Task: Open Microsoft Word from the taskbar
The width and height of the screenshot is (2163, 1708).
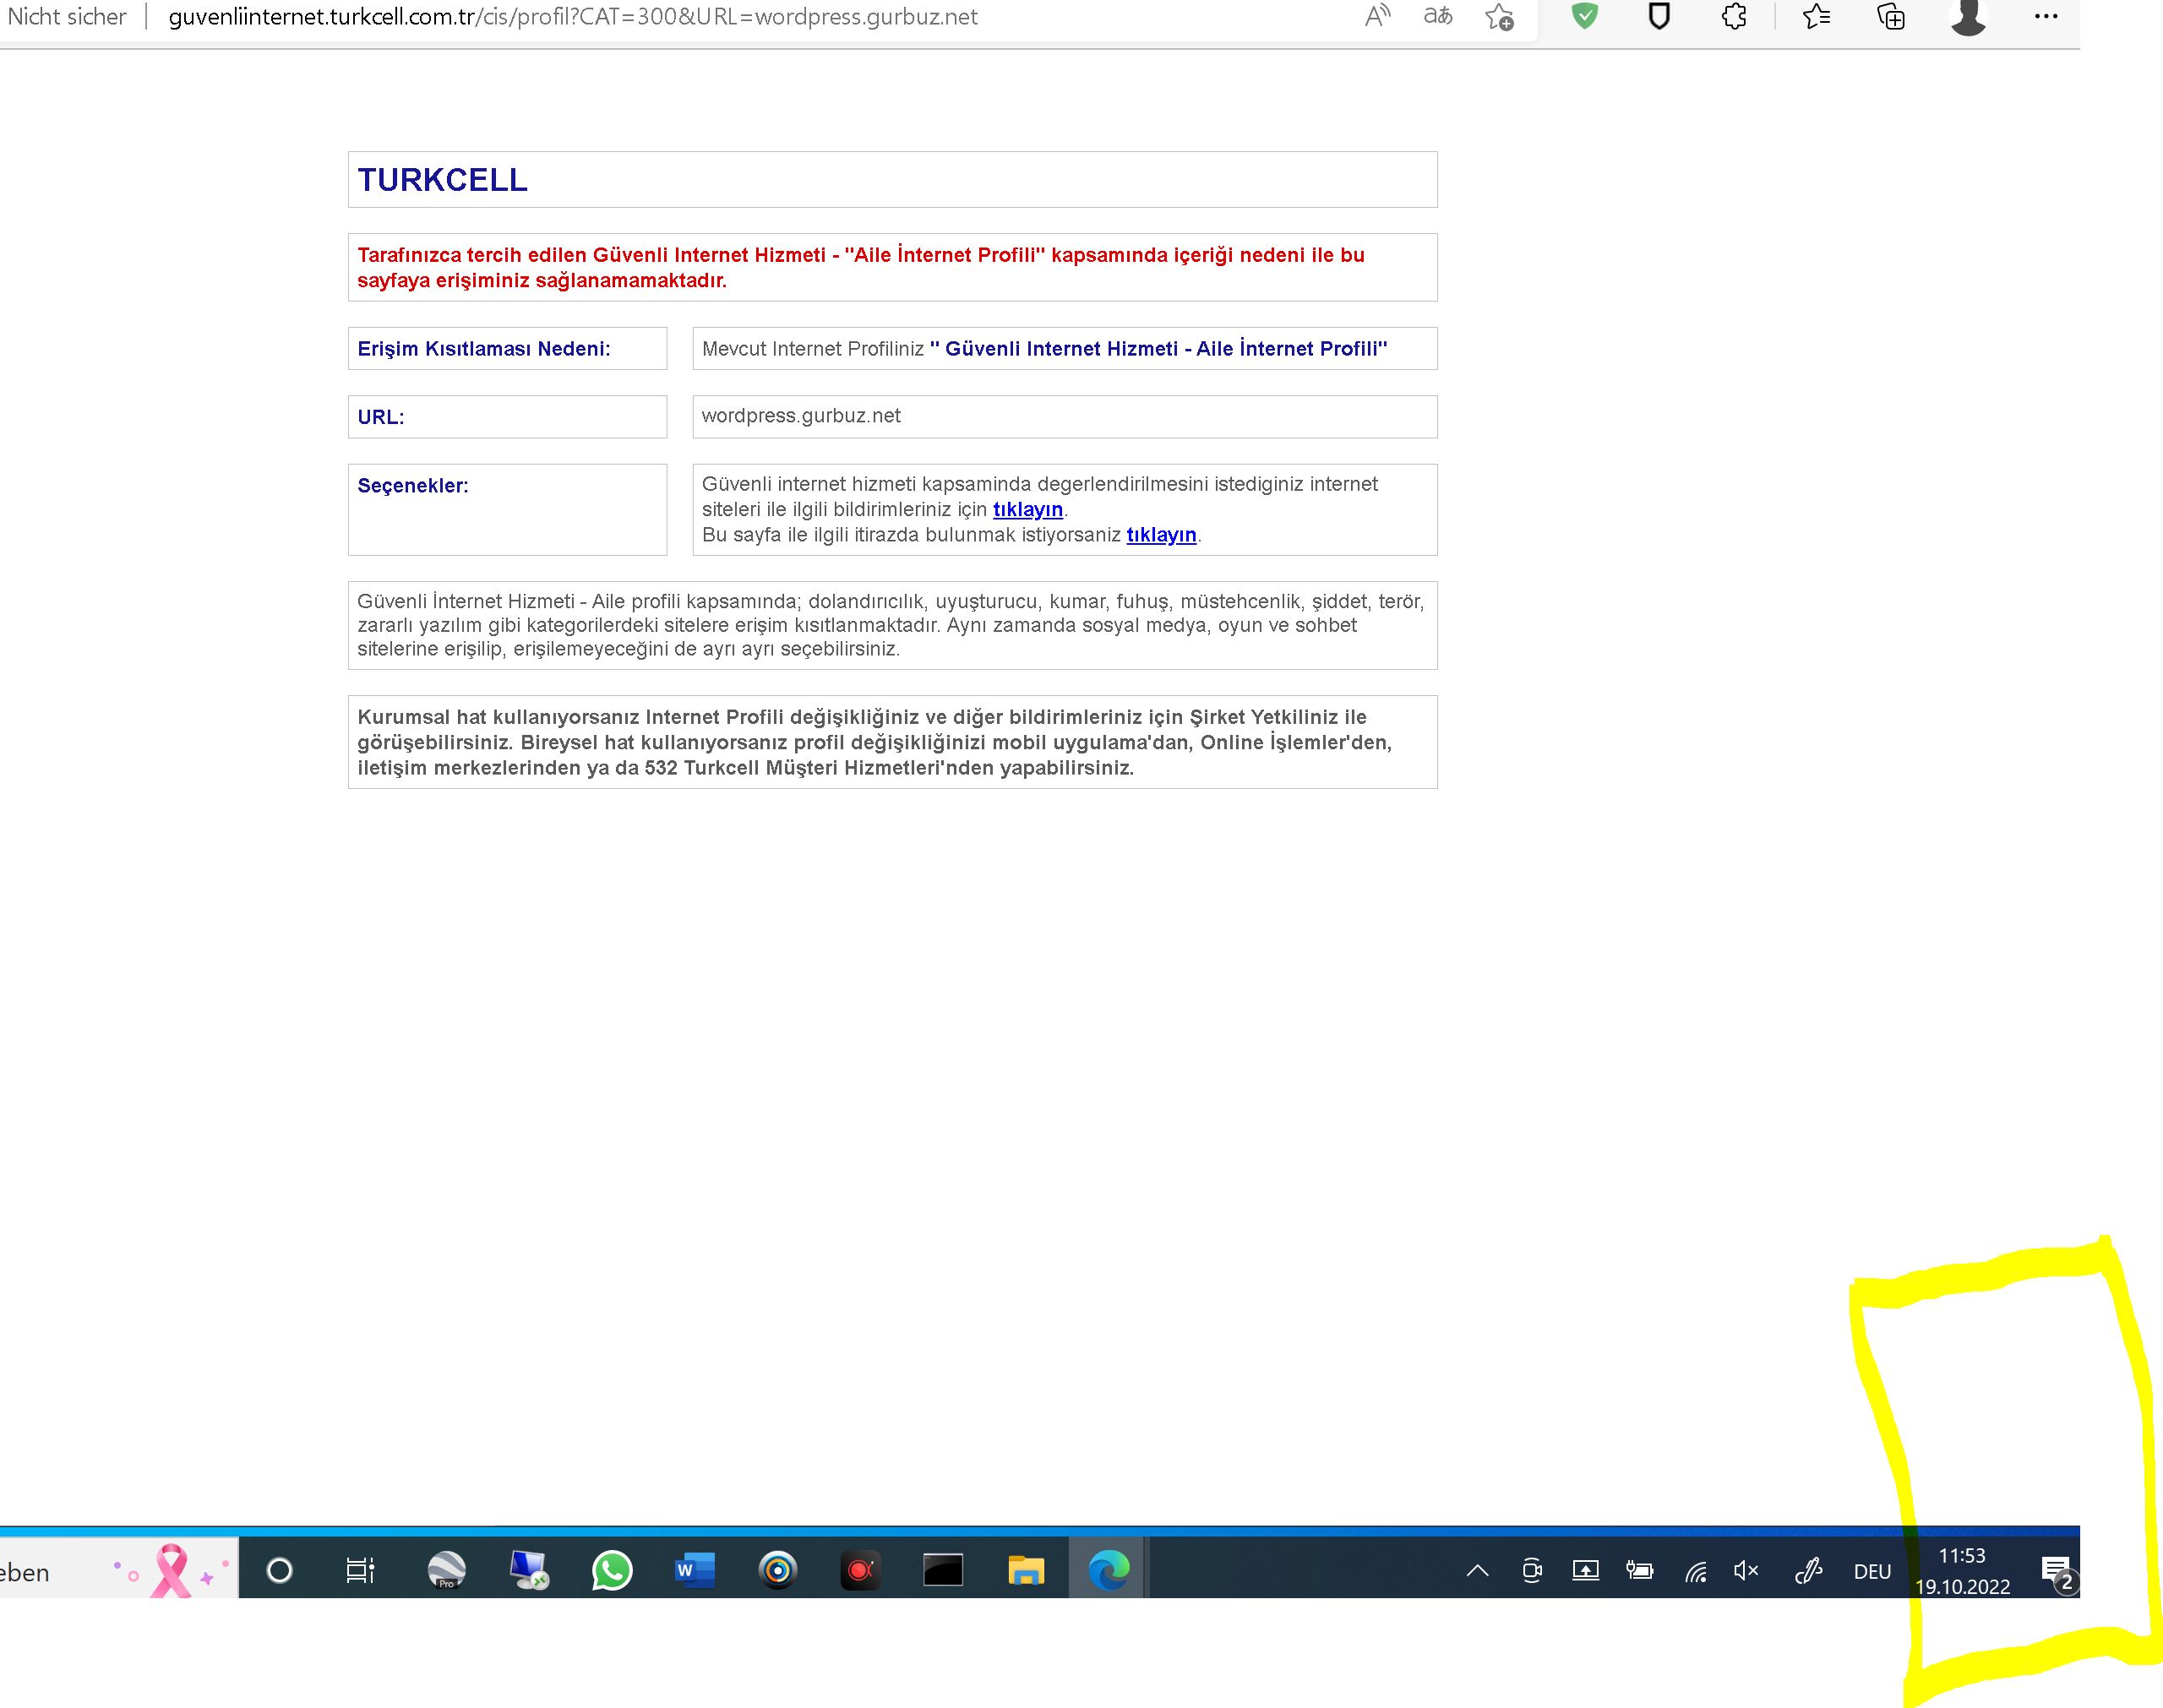Action: [x=695, y=1570]
